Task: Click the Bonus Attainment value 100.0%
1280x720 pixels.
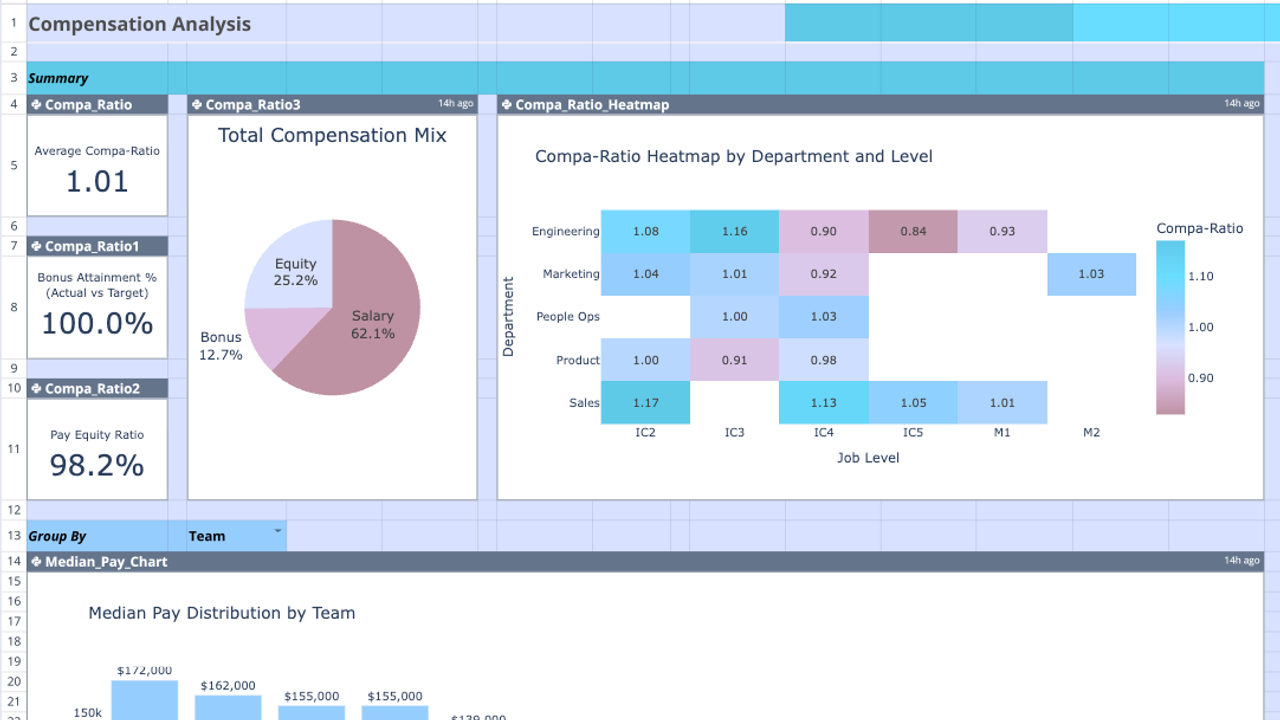Action: [x=97, y=323]
